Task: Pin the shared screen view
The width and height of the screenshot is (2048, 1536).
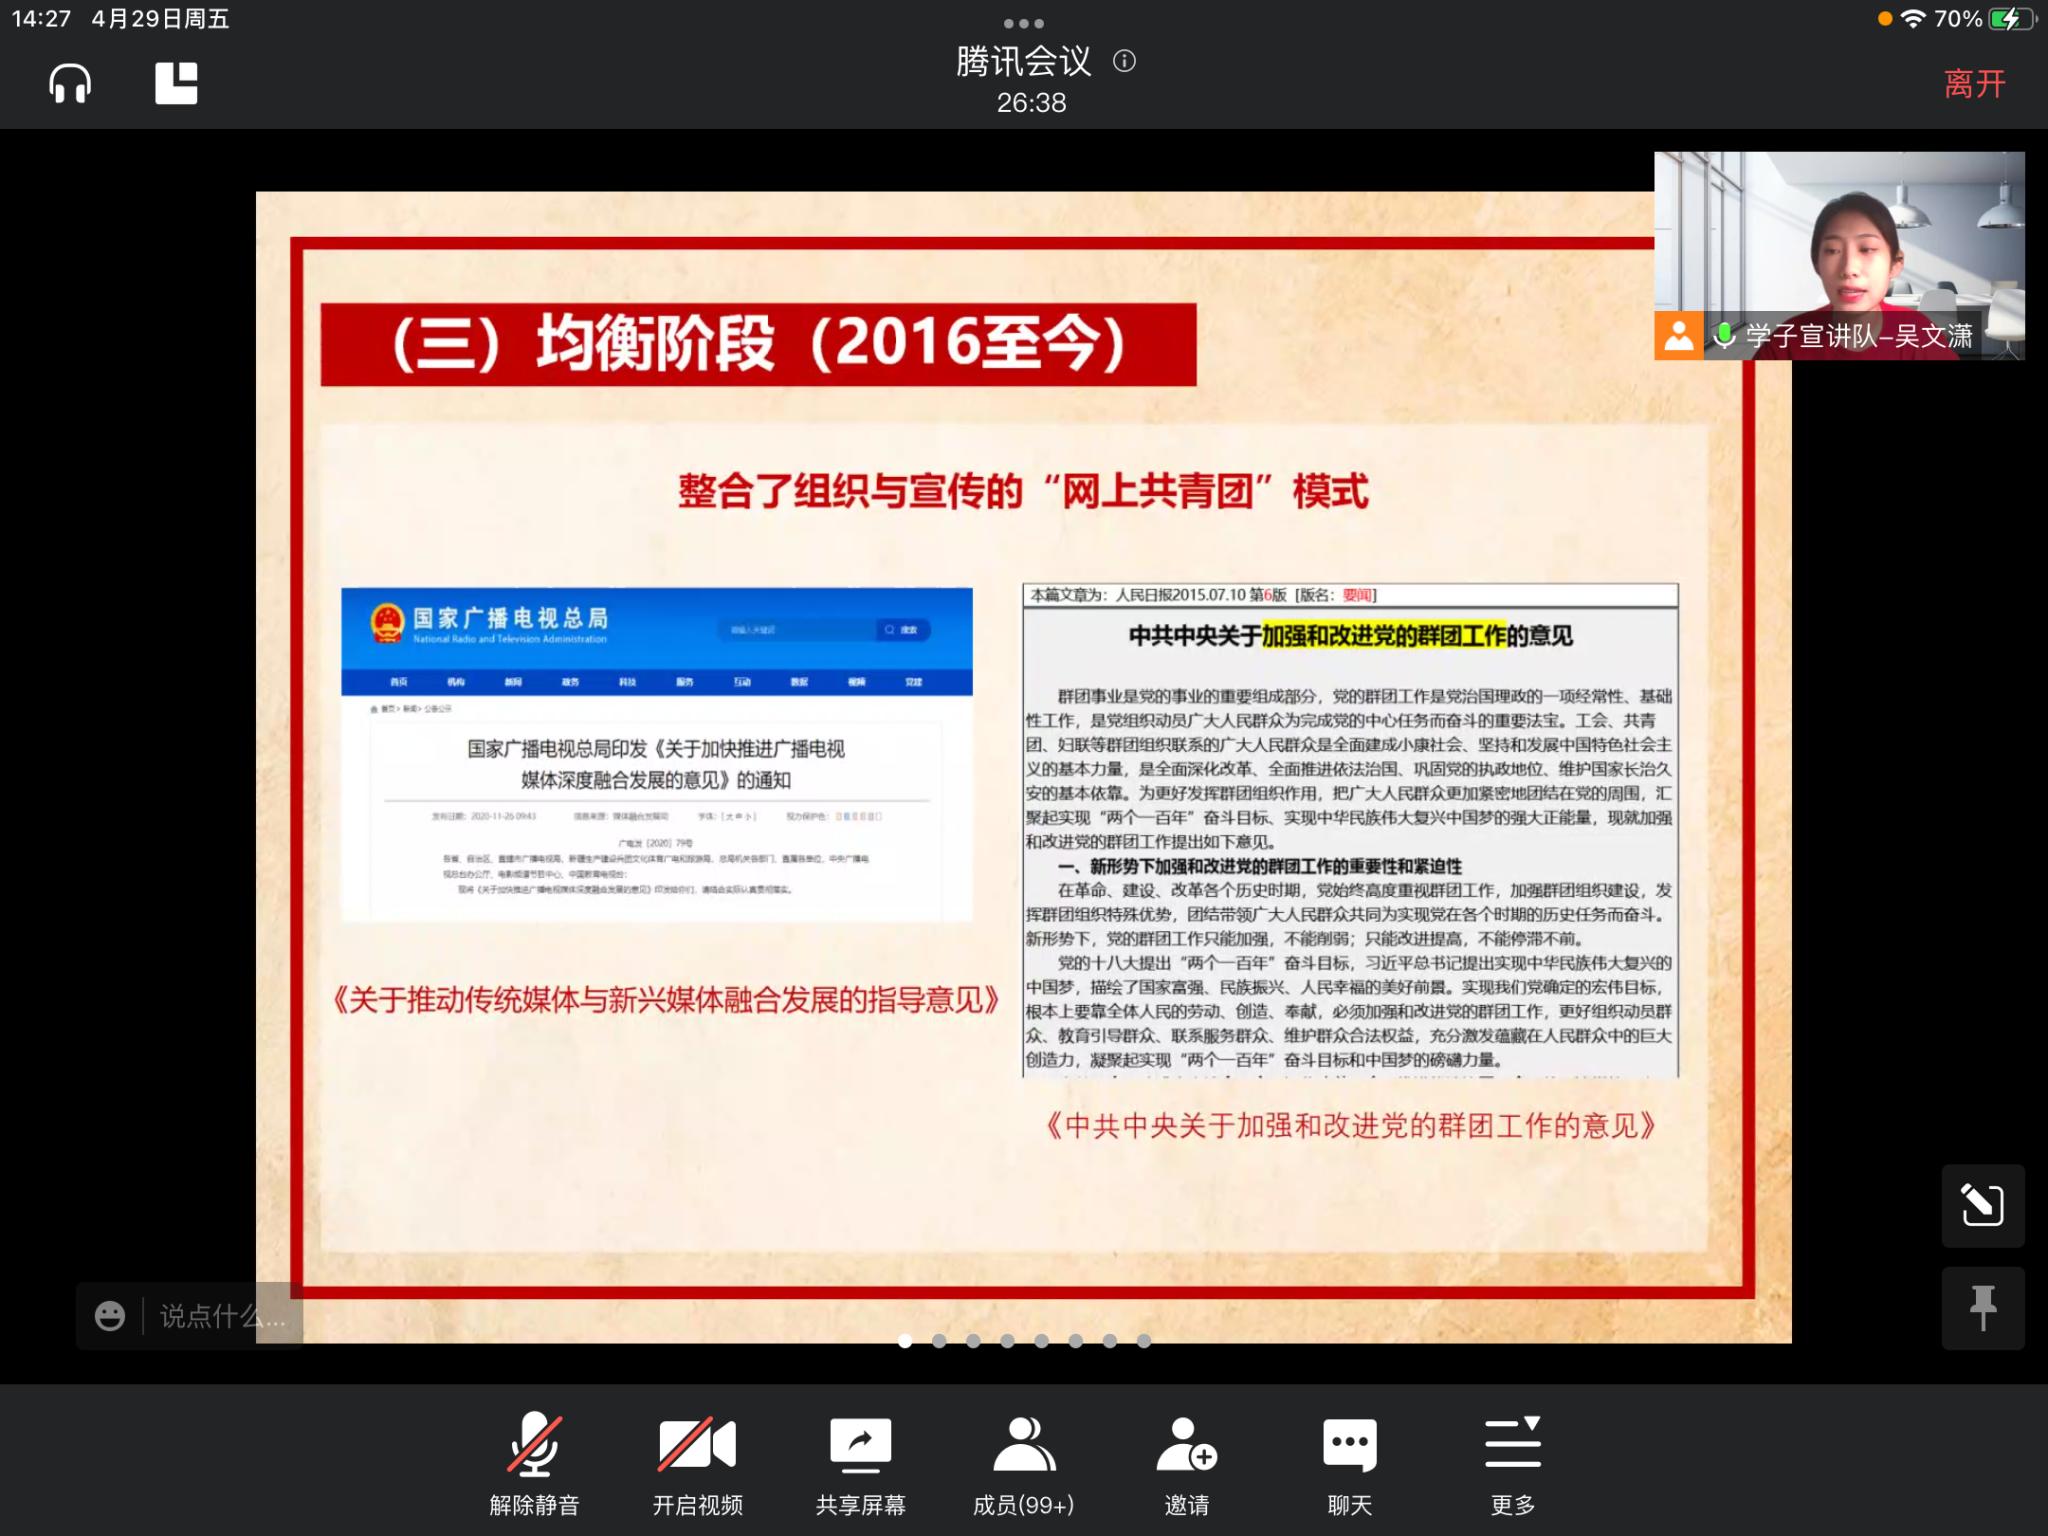Action: click(1982, 1308)
